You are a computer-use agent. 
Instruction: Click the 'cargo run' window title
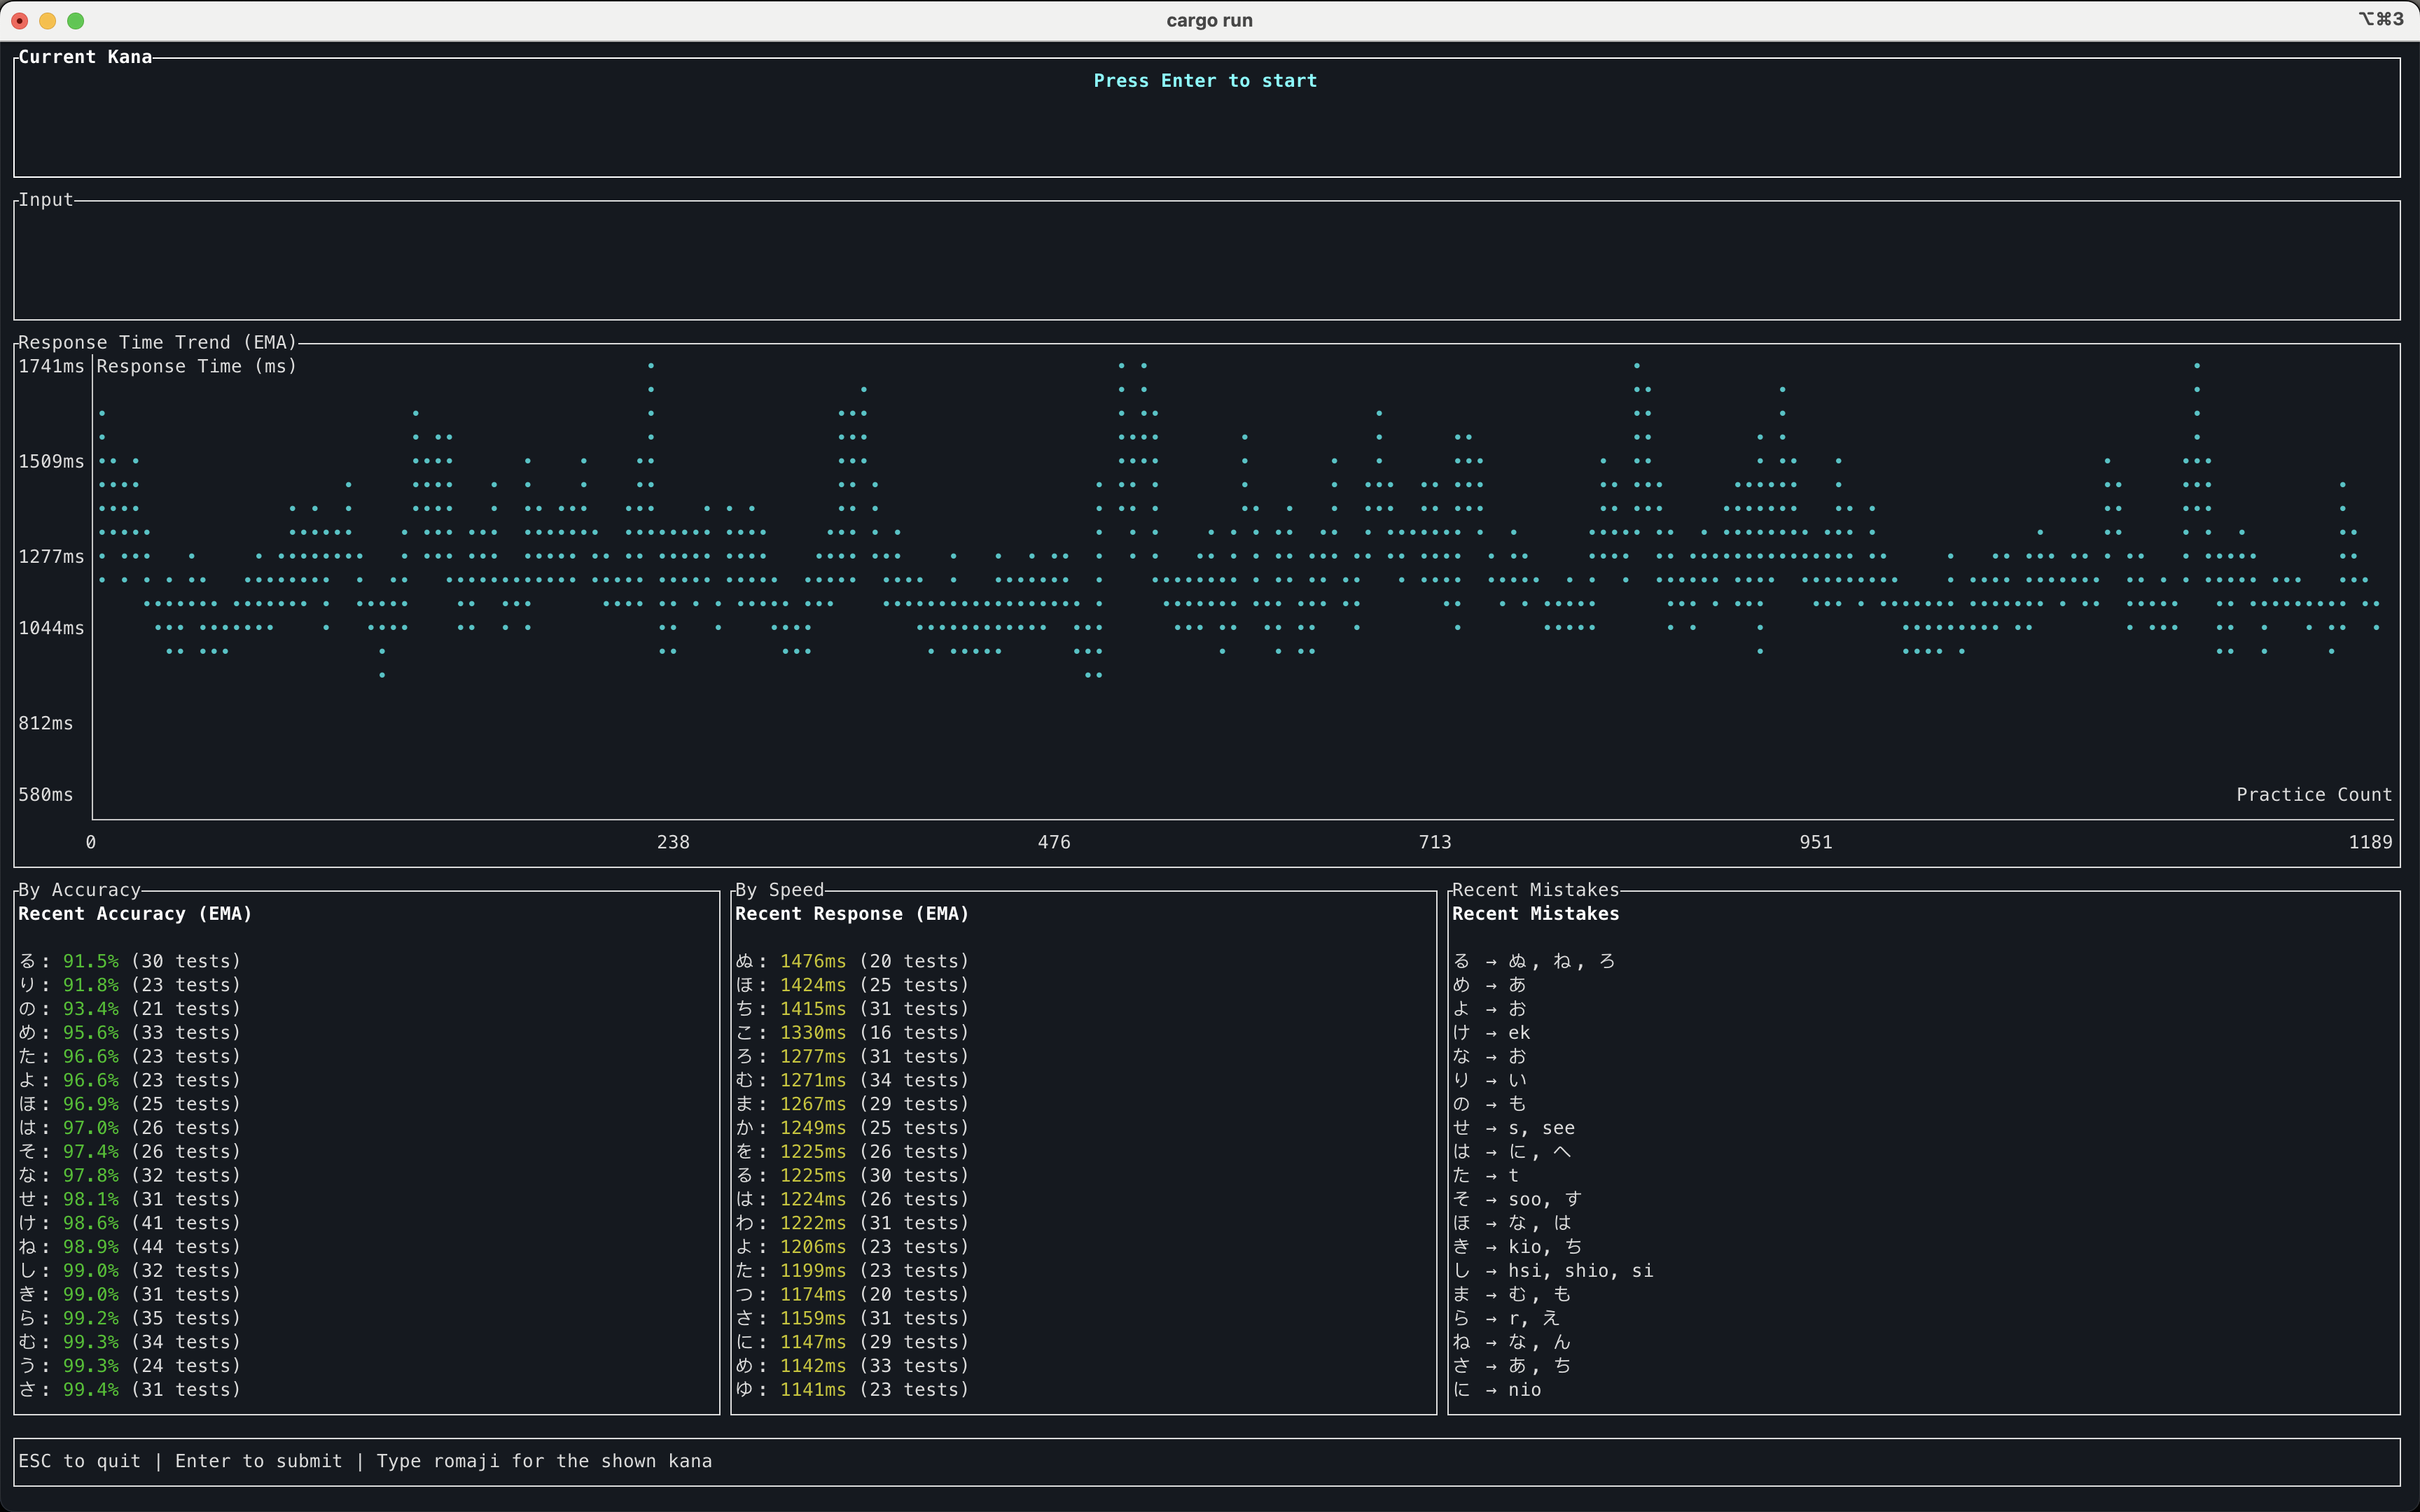[1209, 20]
